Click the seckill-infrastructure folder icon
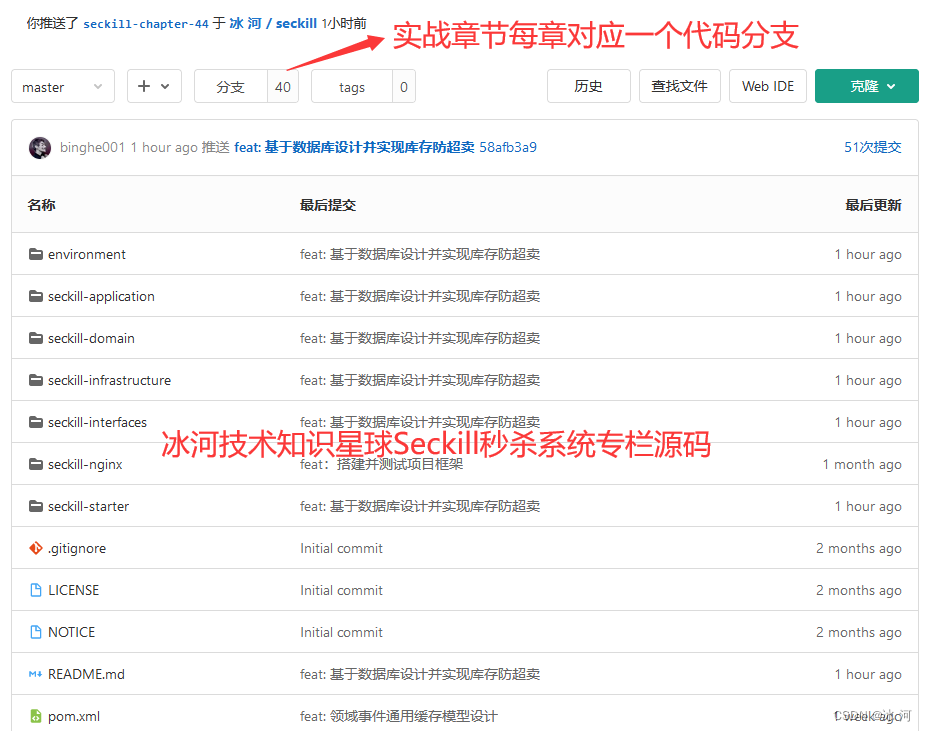Viewport: 927px width, 731px height. pyautogui.click(x=37, y=380)
